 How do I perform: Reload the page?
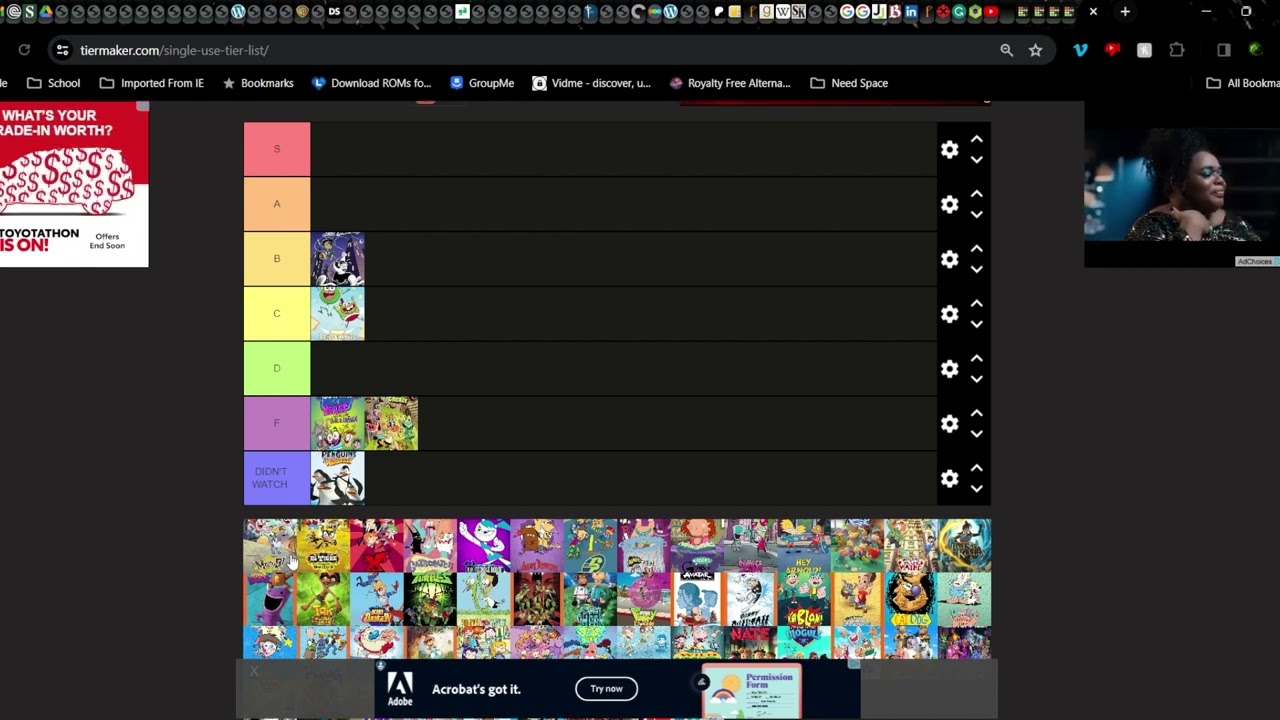click(24, 50)
